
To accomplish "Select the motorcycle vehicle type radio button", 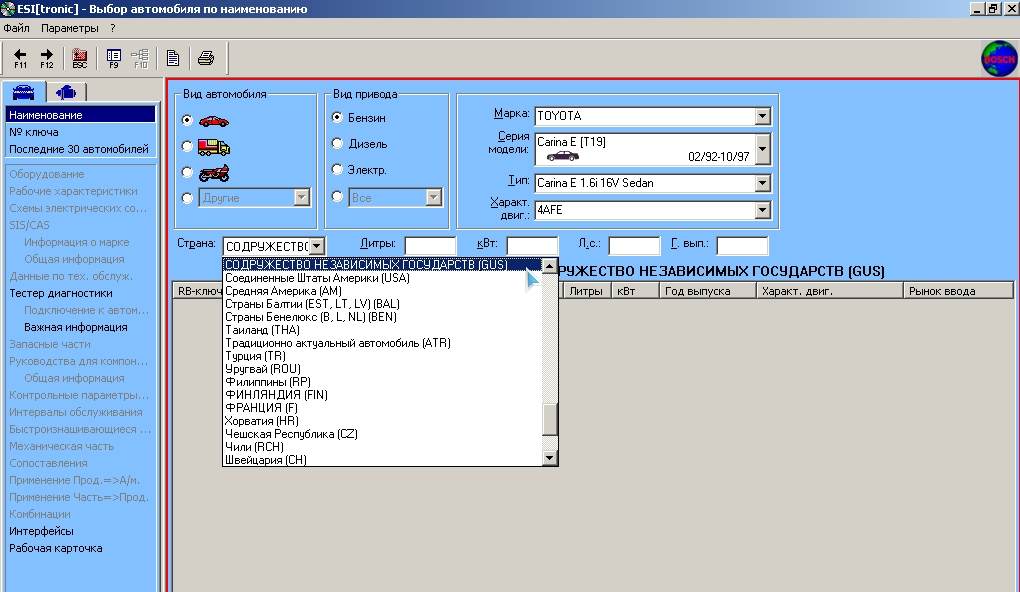I will point(188,173).
